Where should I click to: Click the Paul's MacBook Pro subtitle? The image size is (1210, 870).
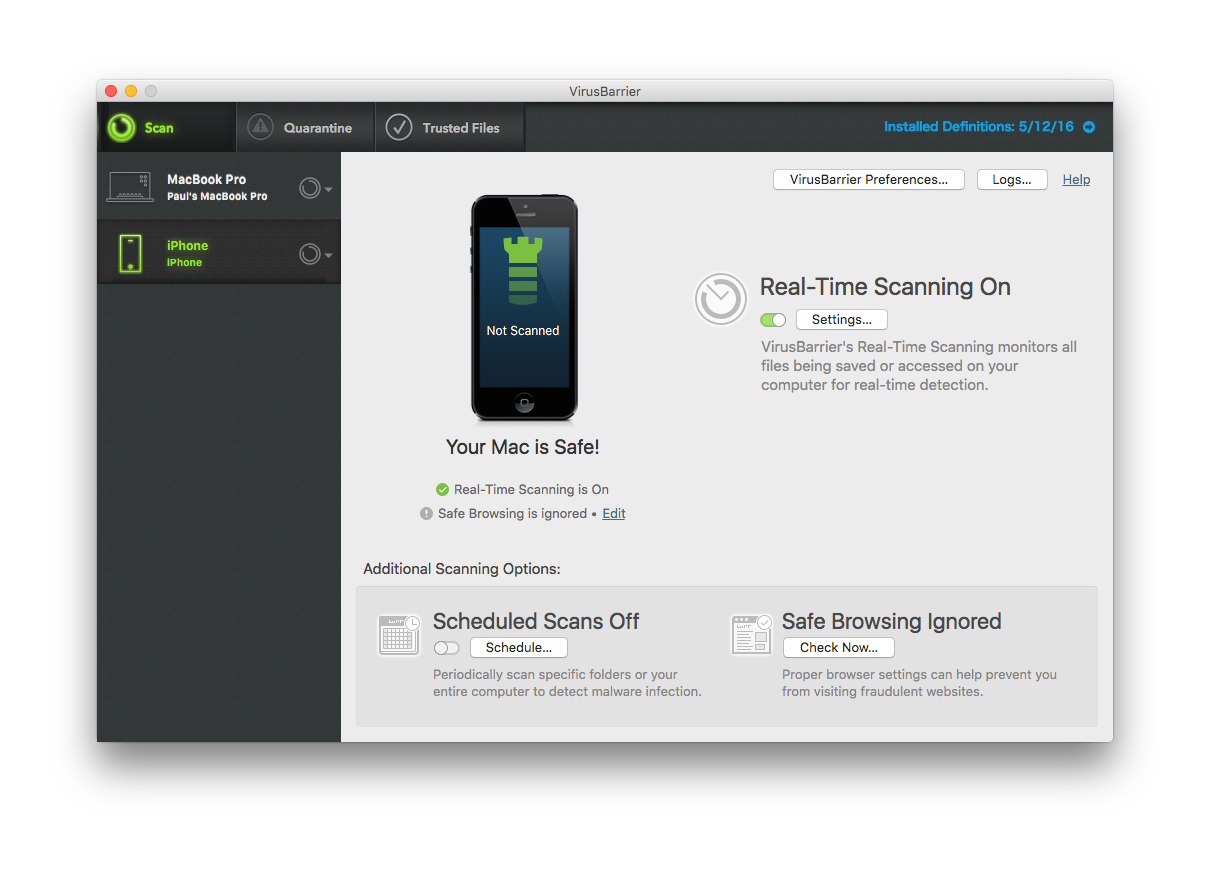[x=217, y=197]
